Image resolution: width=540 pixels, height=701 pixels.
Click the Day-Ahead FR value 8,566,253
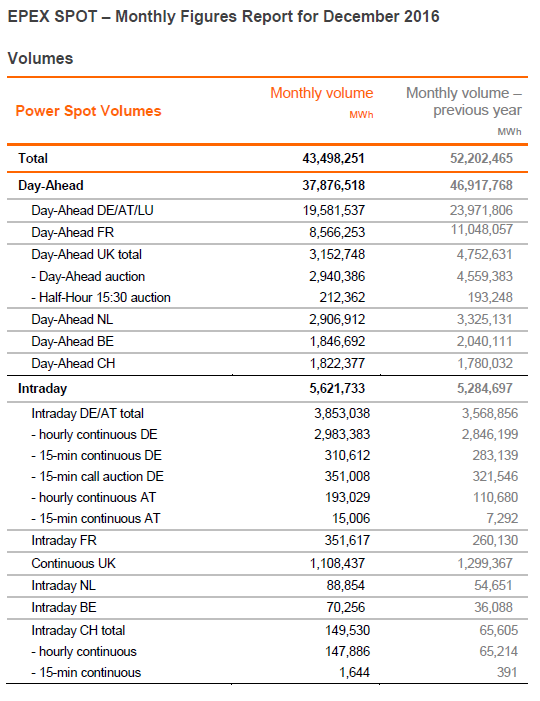pos(337,232)
